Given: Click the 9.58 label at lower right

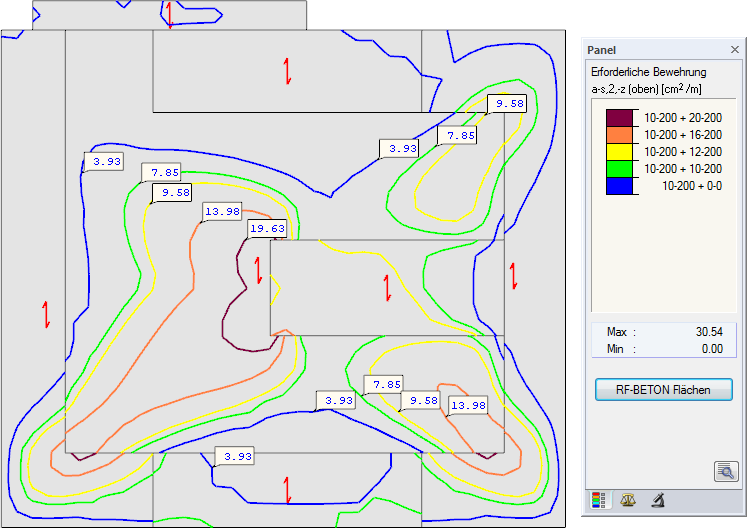Looking at the screenshot, I should 420,401.
